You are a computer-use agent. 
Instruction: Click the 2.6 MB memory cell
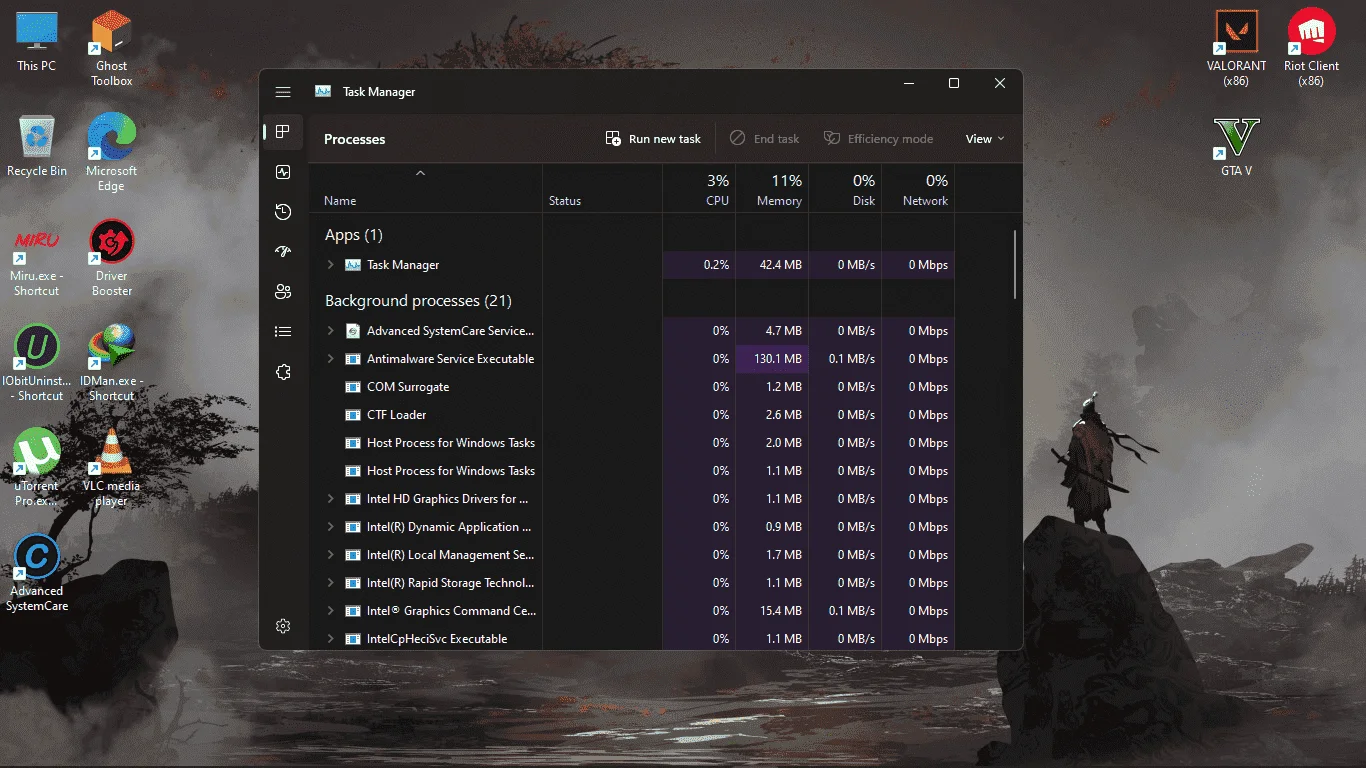click(x=772, y=415)
